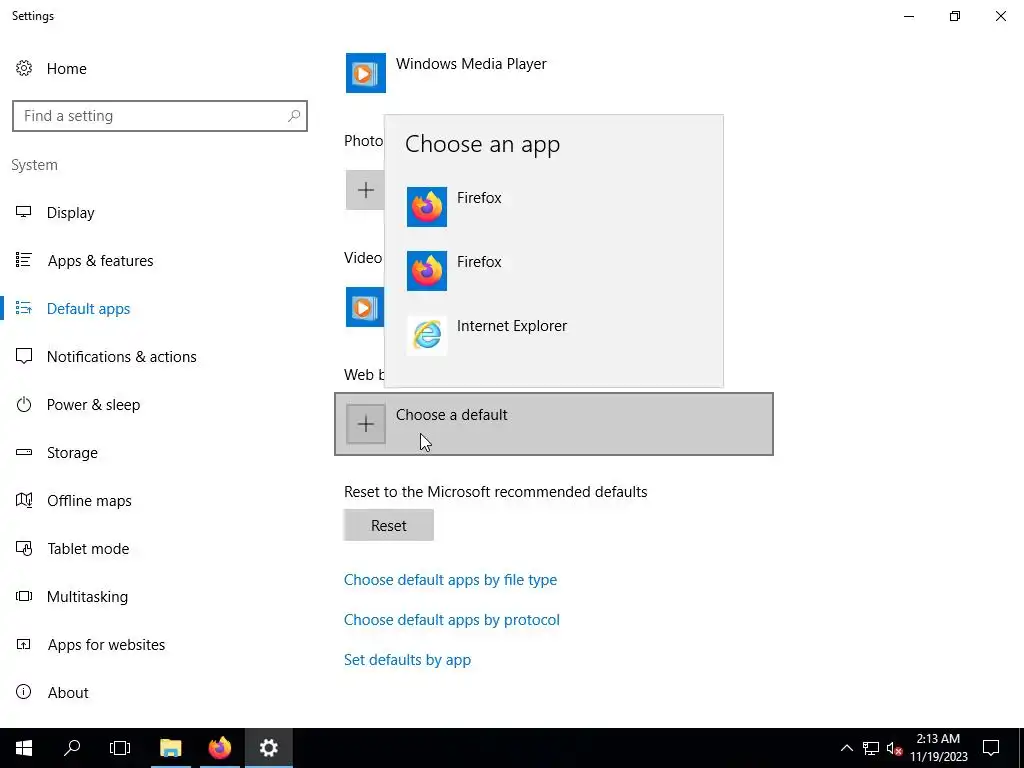The height and width of the screenshot is (768, 1024).
Task: Go to Apps & features
Action: (100, 261)
